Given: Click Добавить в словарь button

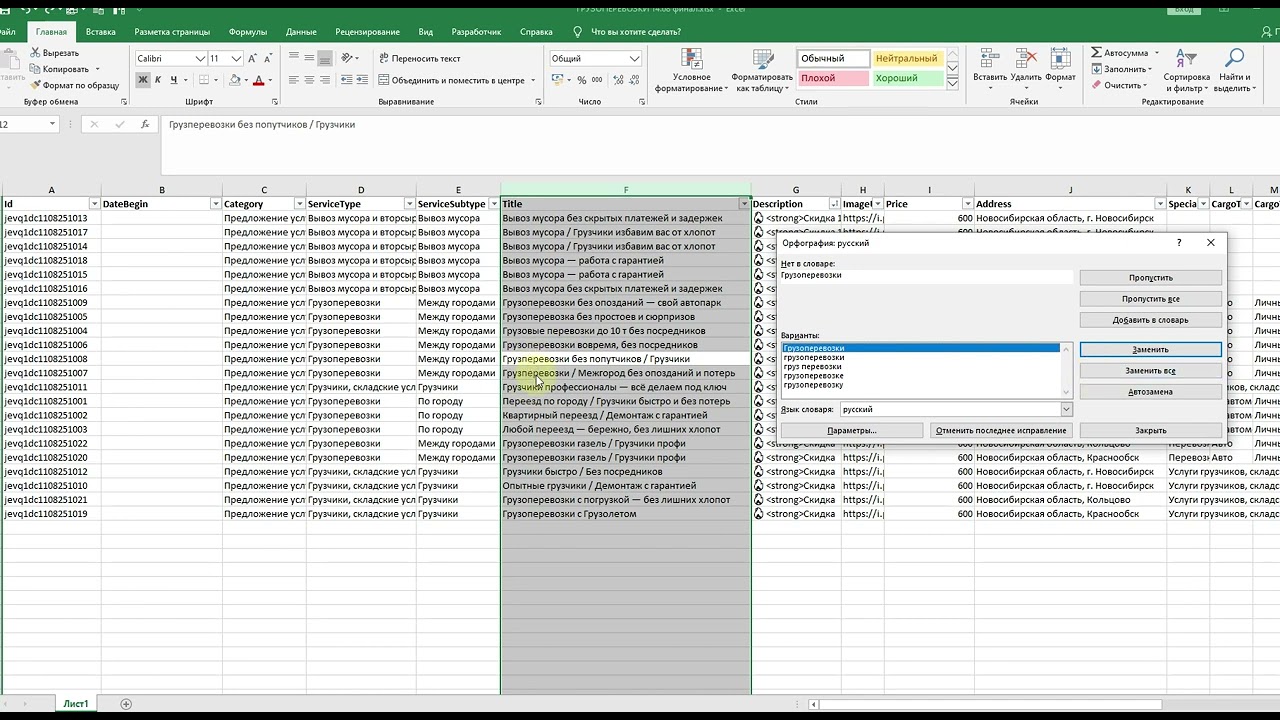Looking at the screenshot, I should [1150, 320].
